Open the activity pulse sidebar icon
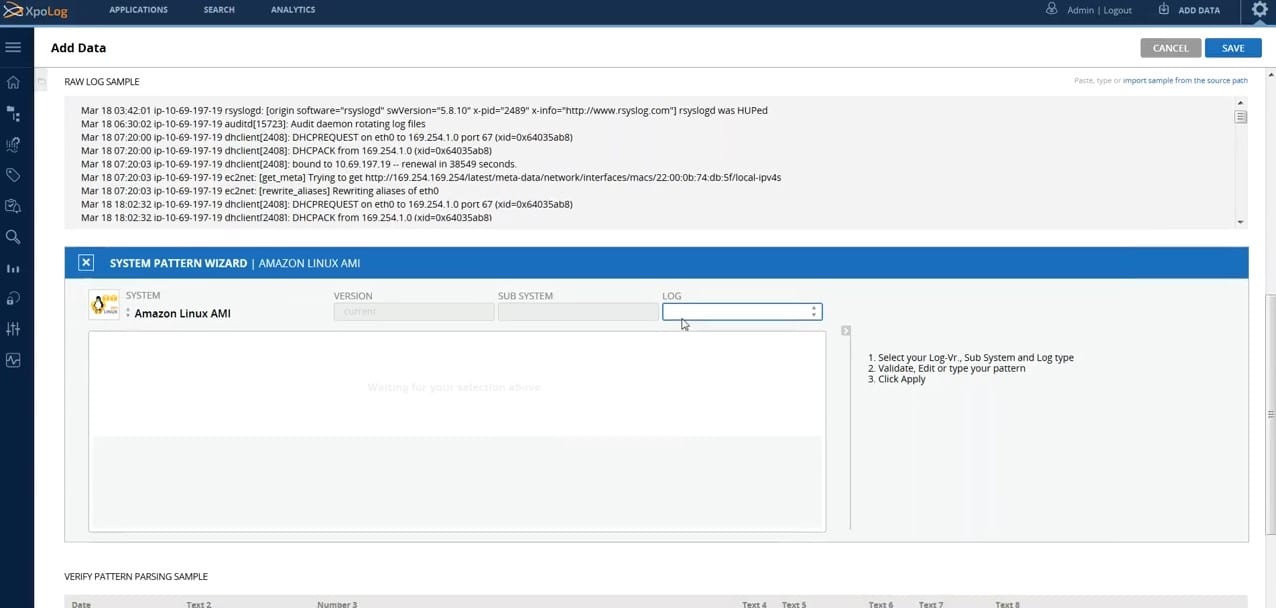1276x608 pixels. (x=13, y=360)
